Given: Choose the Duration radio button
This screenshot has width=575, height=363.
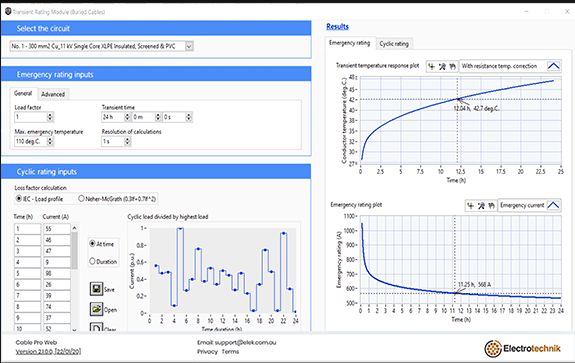Looking at the screenshot, I should (92, 261).
